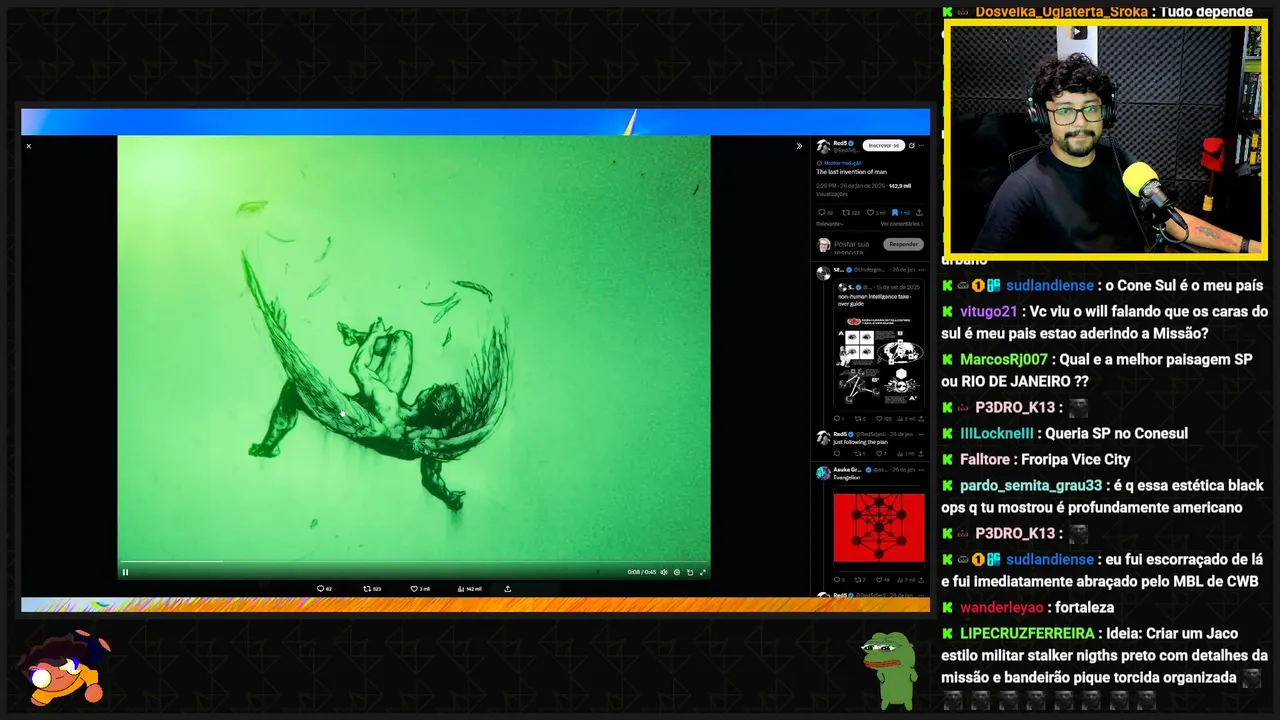Screen dimensions: 1280x720
Task: Click the 'just following the plan' text
Action: (x=860, y=441)
